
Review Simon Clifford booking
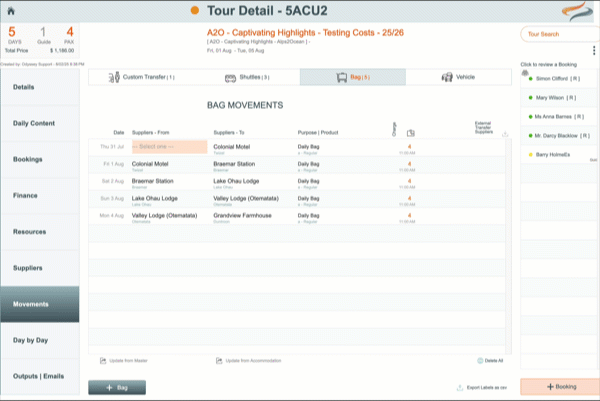[558, 78]
